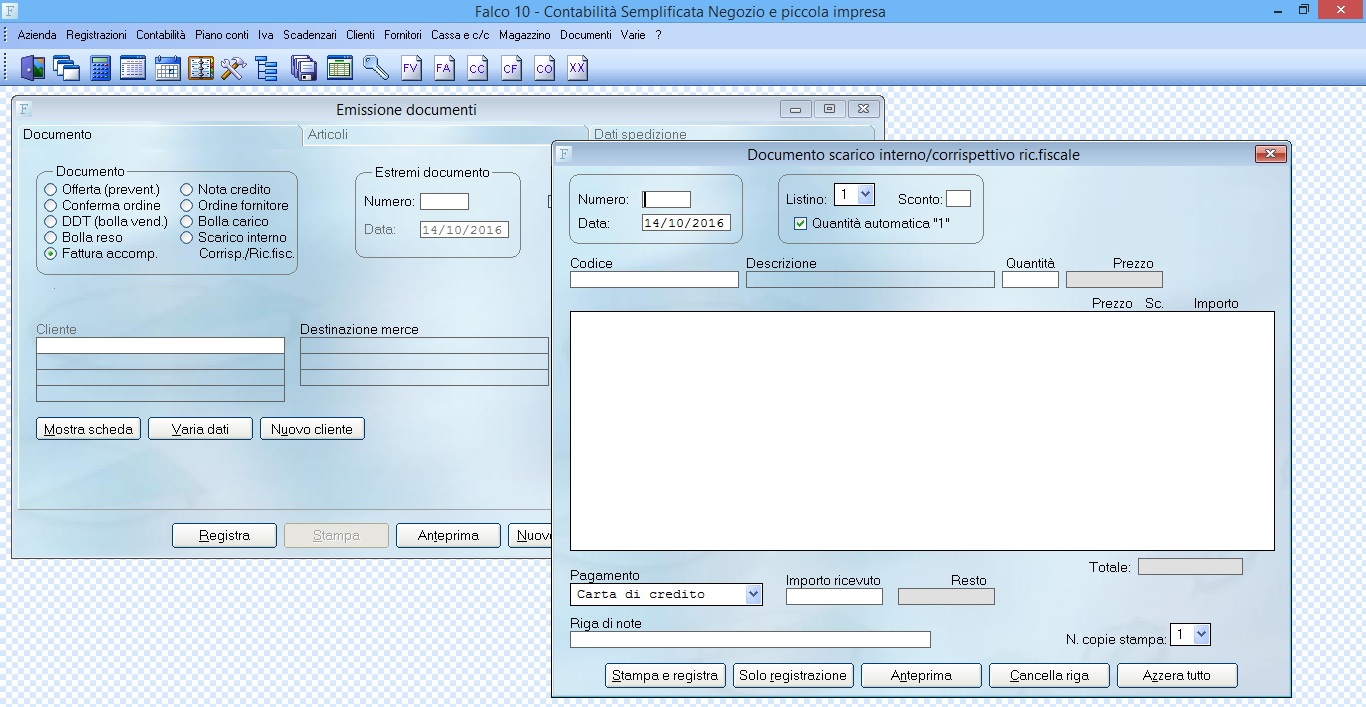Click the Sconto input field
The image size is (1366, 707).
click(x=958, y=198)
